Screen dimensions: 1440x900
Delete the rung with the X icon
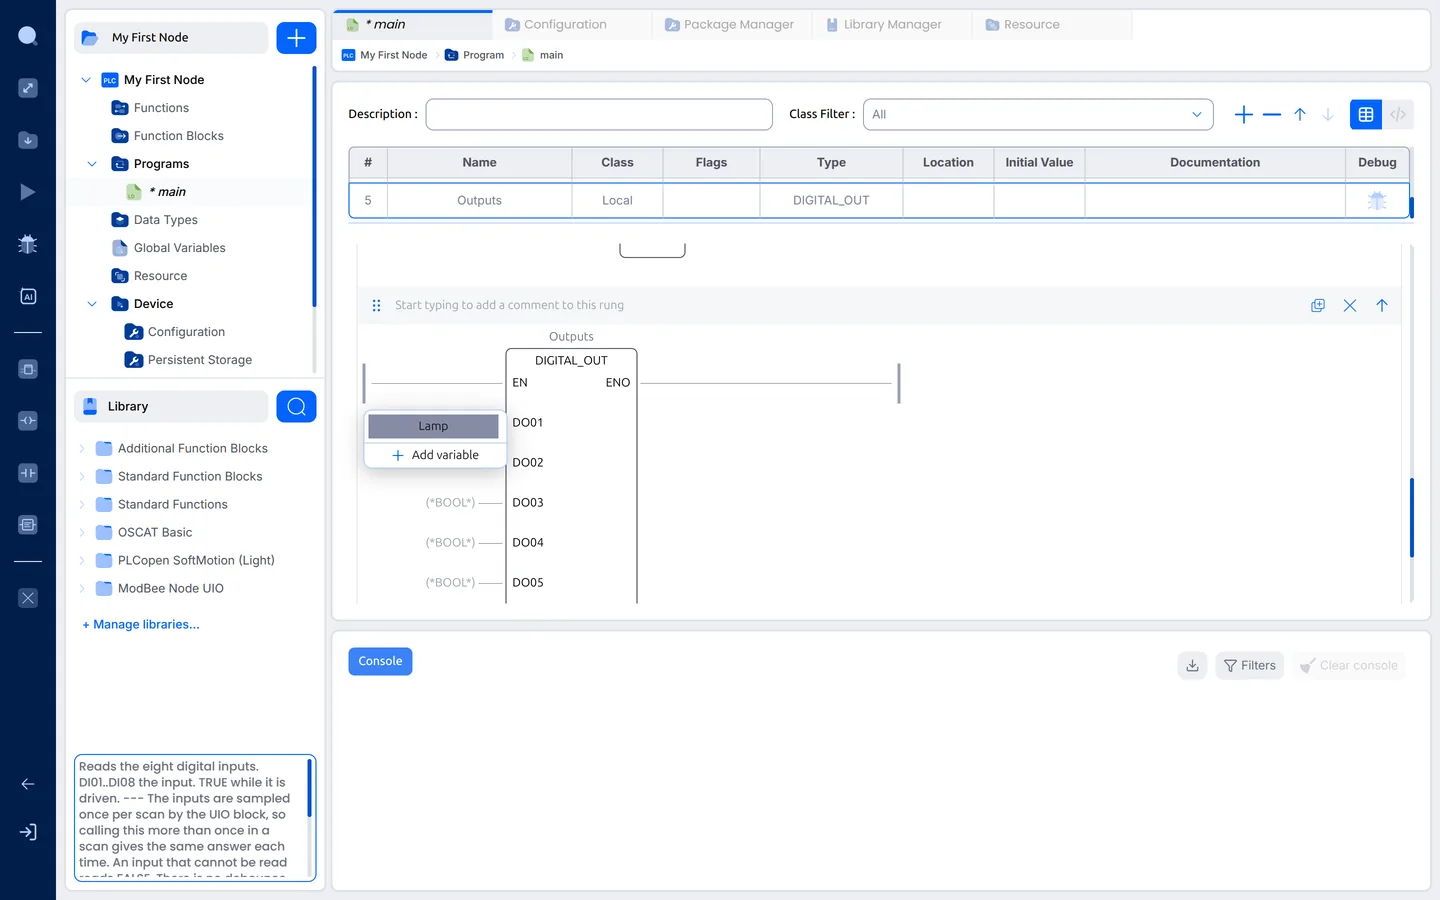[1350, 305]
